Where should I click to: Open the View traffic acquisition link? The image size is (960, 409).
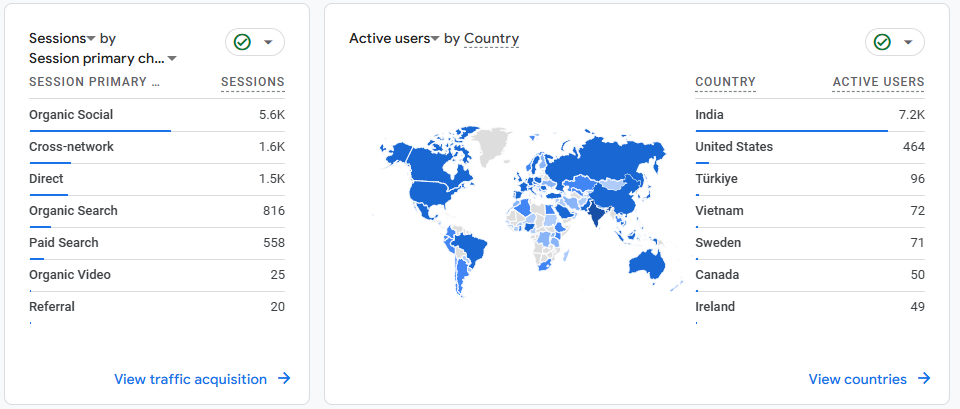[x=190, y=379]
